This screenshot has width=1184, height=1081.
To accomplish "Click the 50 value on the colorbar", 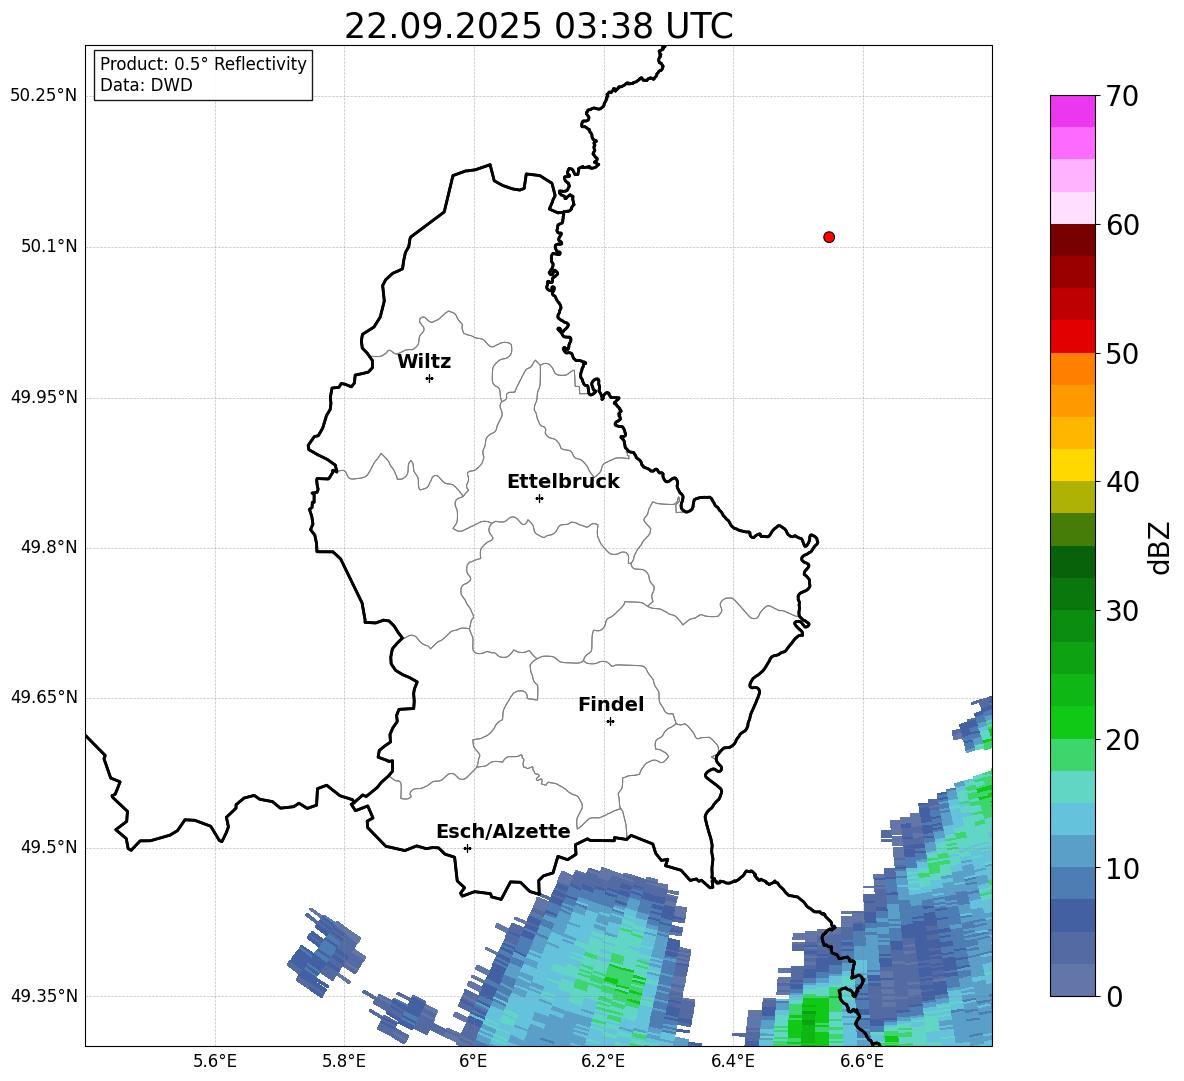I will tap(1122, 353).
